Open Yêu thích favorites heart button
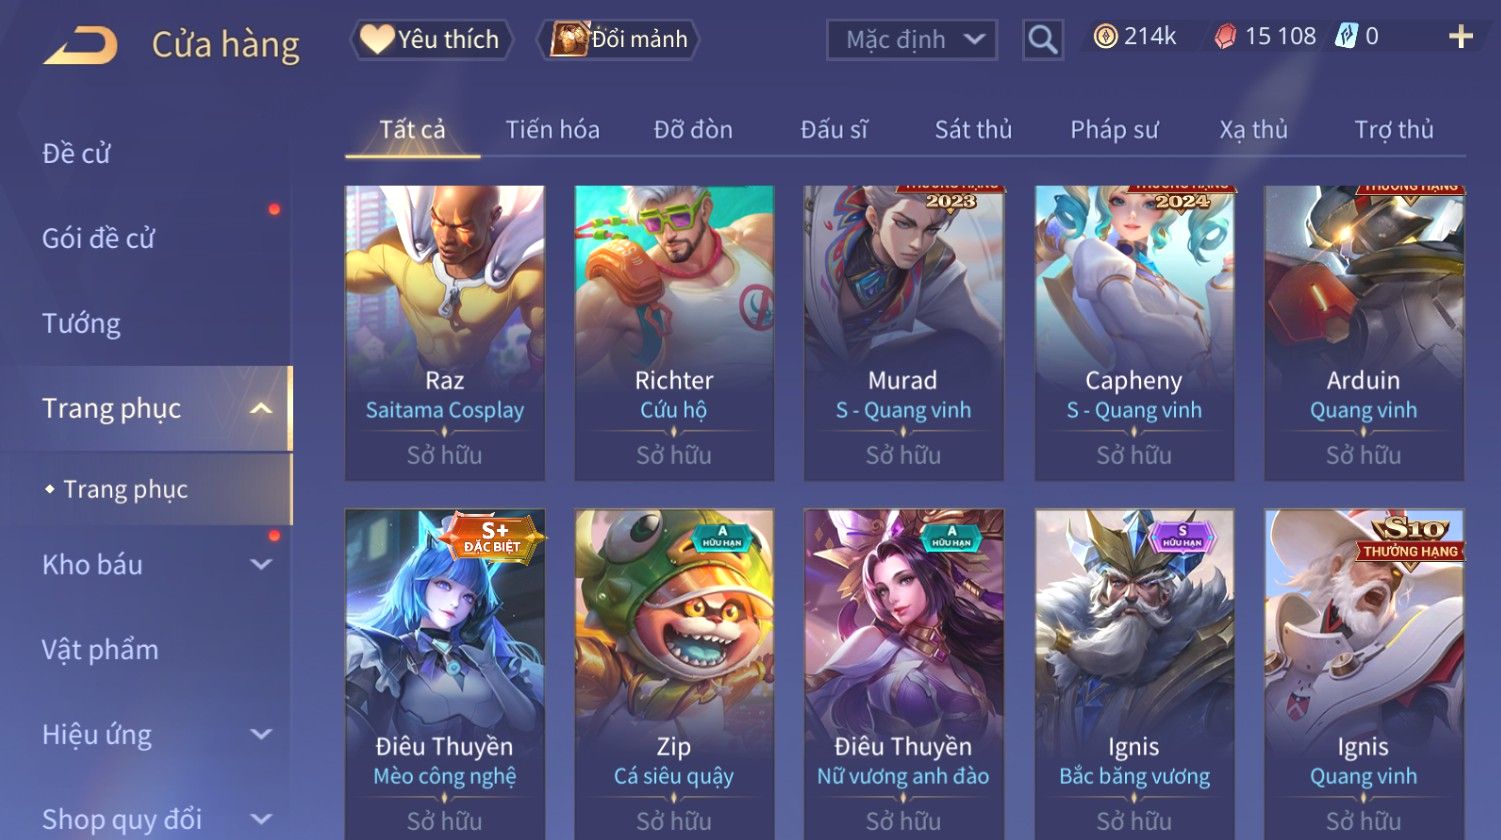Image resolution: width=1501 pixels, height=840 pixels. click(431, 39)
